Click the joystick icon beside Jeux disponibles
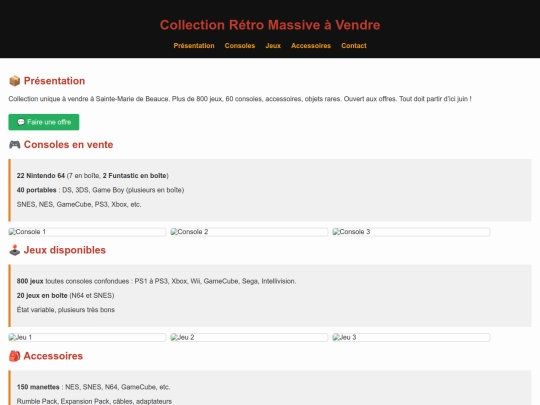 14,250
